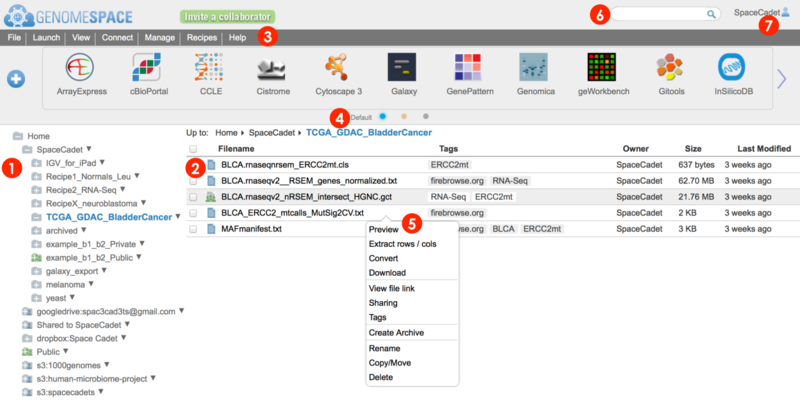The width and height of the screenshot is (800, 400).
Task: Open the Launch menu
Action: pos(46,38)
